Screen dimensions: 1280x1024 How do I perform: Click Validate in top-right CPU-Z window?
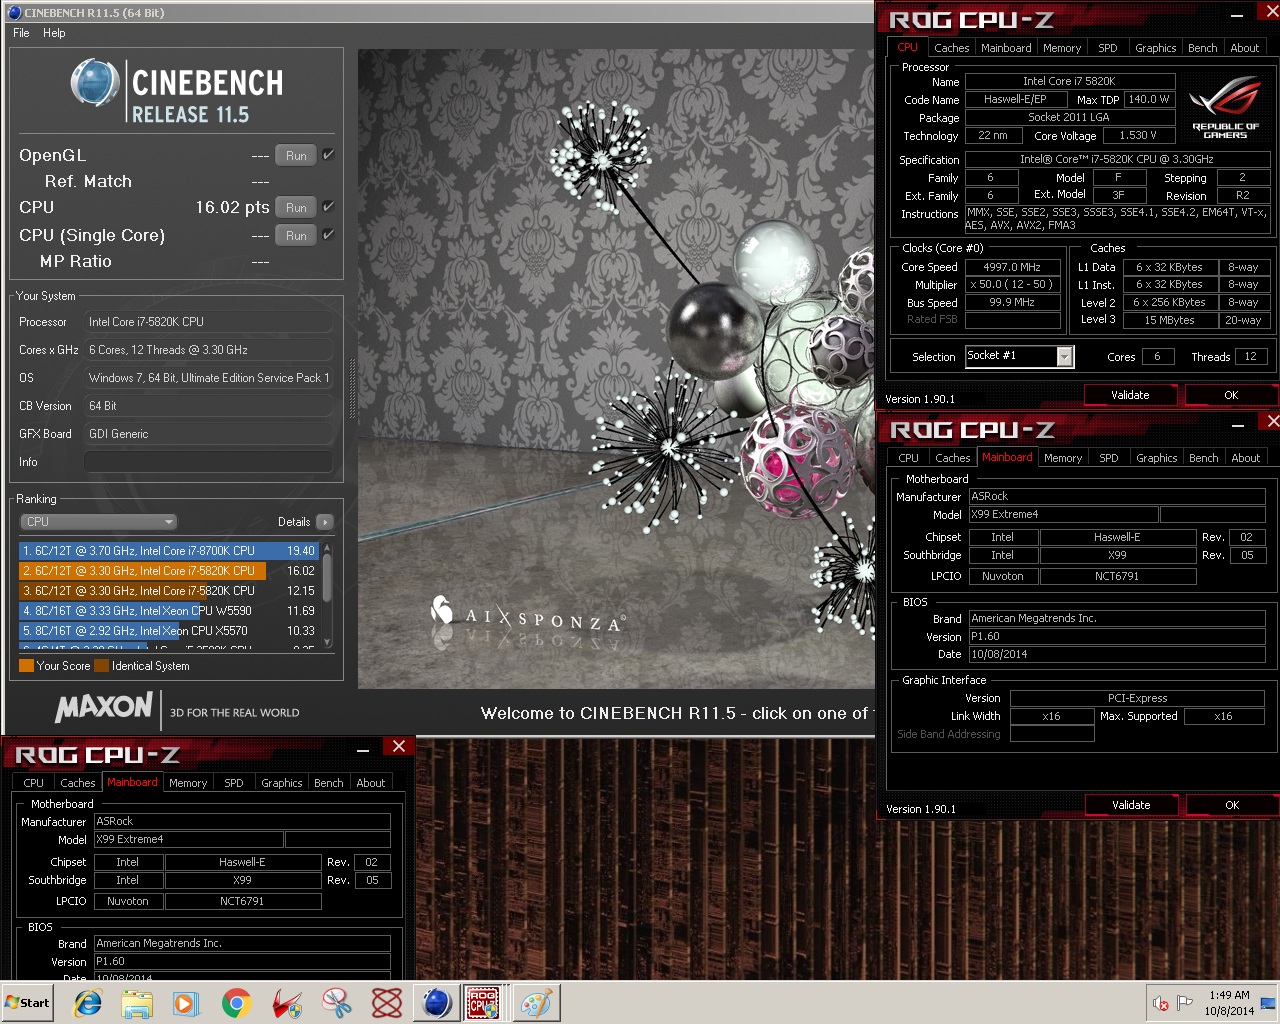click(x=1131, y=395)
